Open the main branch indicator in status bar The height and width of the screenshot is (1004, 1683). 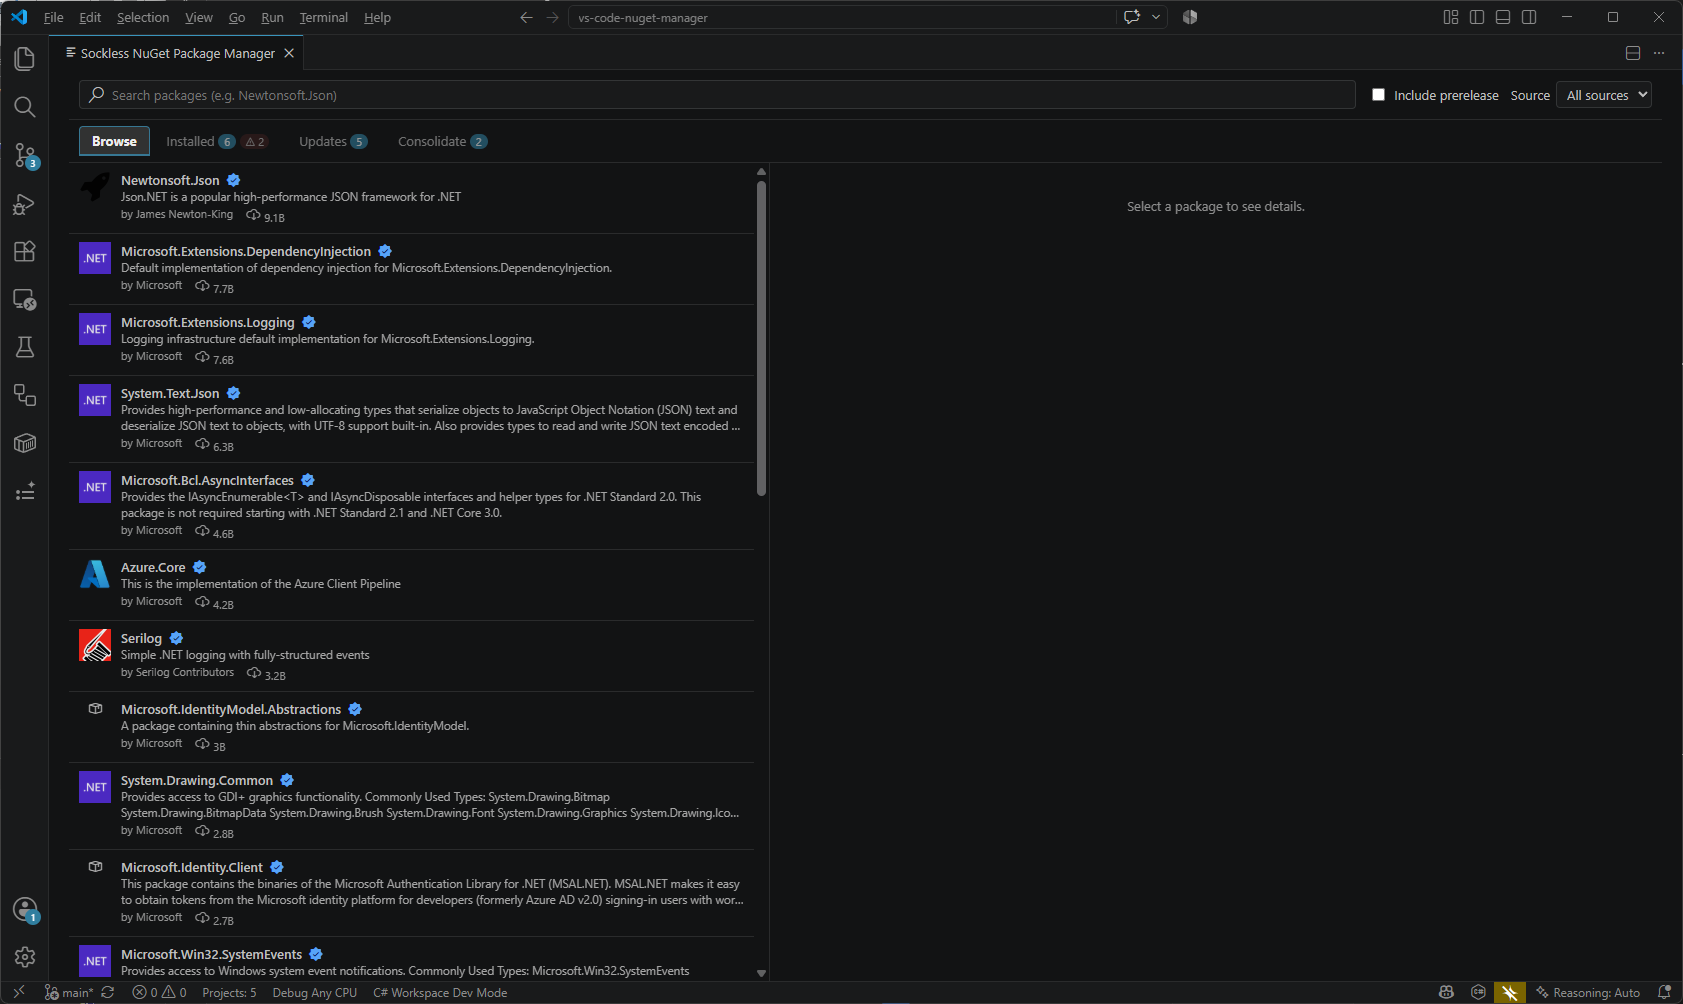click(69, 993)
